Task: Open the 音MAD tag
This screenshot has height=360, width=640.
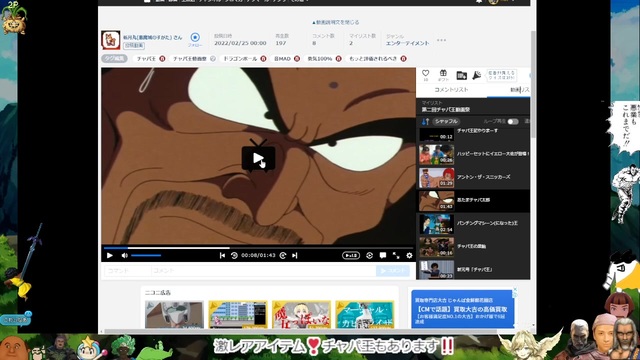Action: [282, 59]
